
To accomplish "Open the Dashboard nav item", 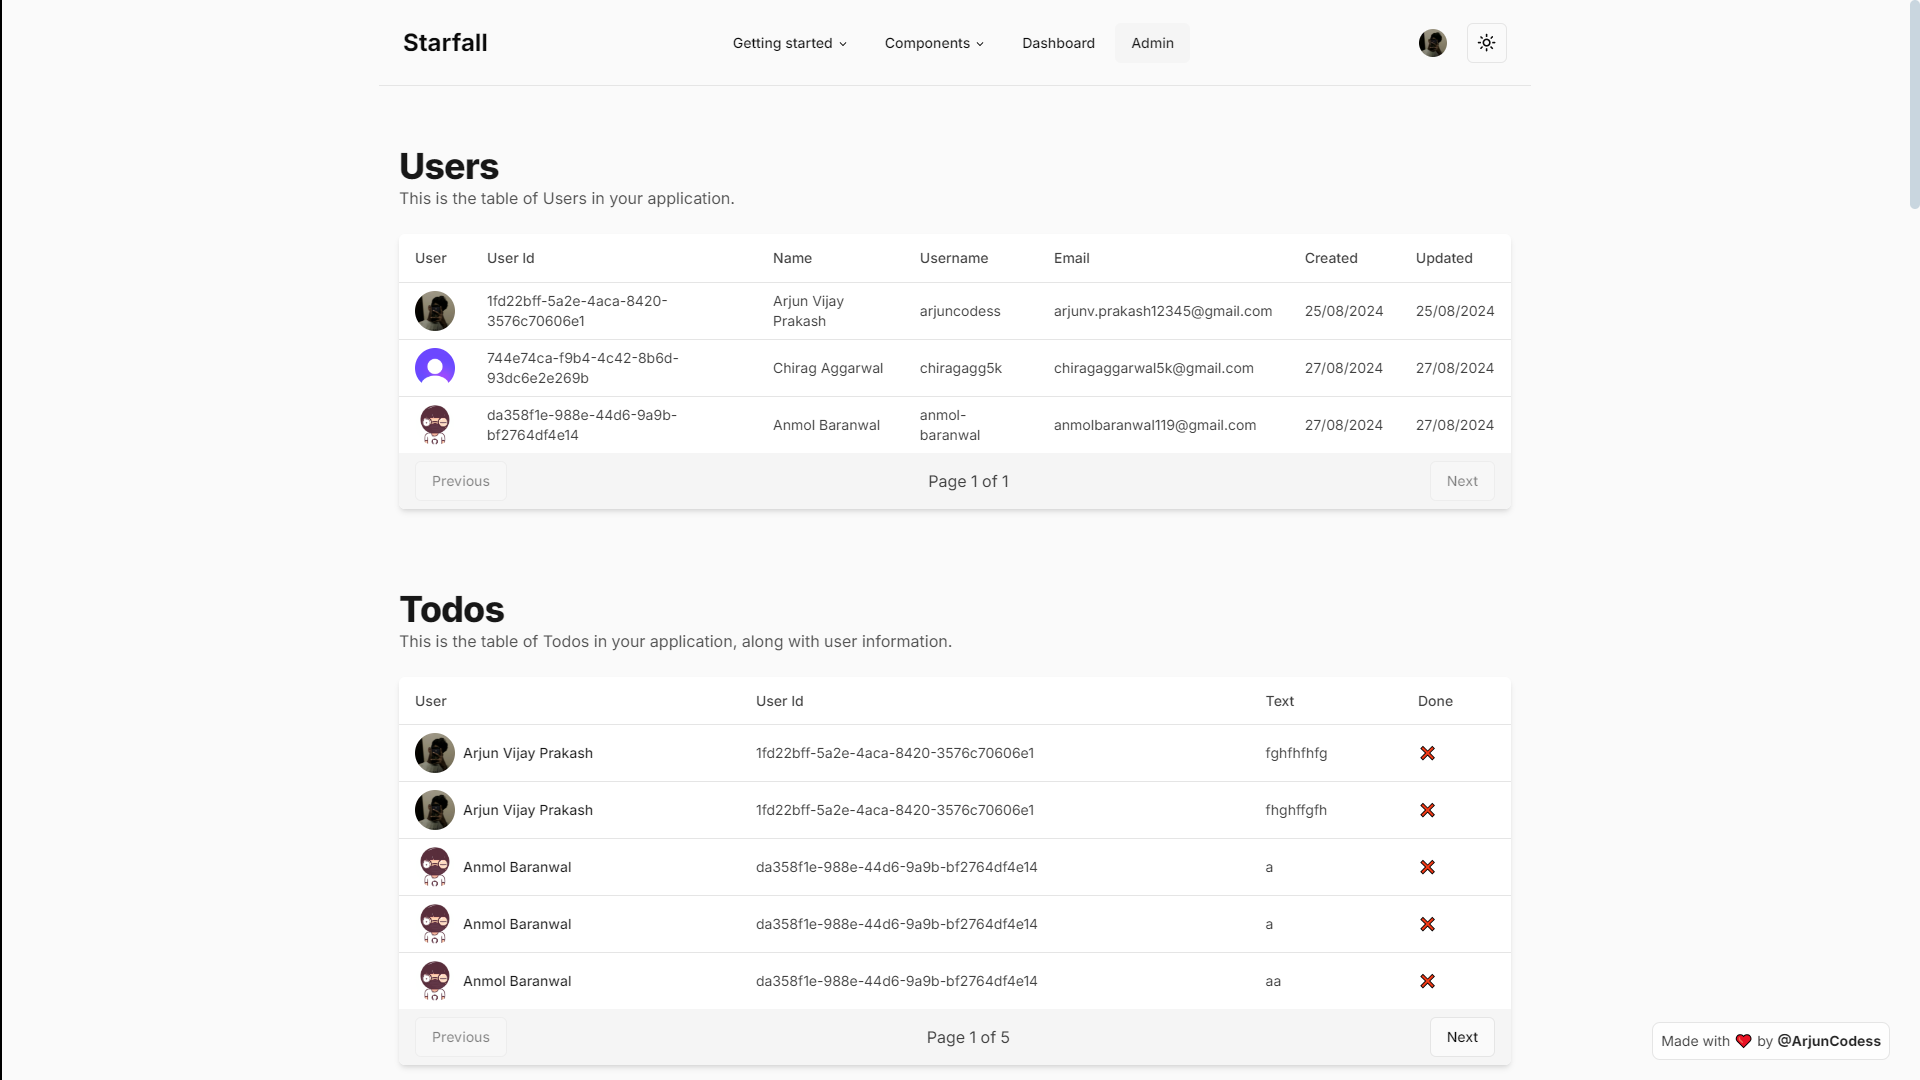I will tap(1058, 43).
